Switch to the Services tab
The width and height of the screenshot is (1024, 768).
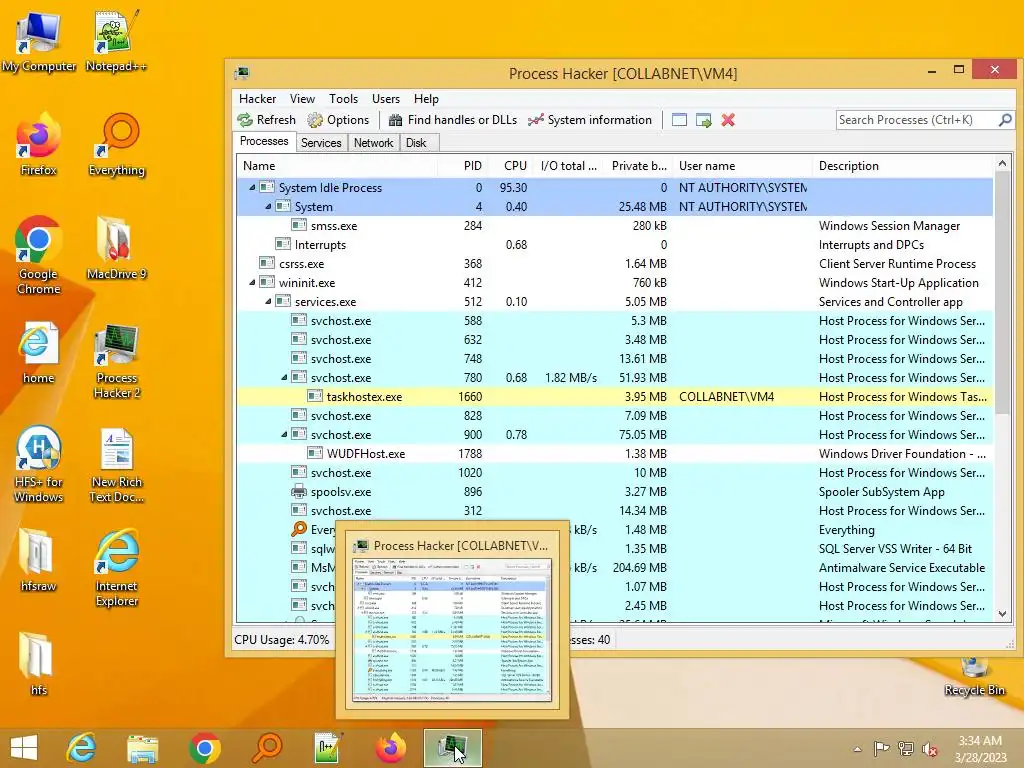pyautogui.click(x=321, y=142)
